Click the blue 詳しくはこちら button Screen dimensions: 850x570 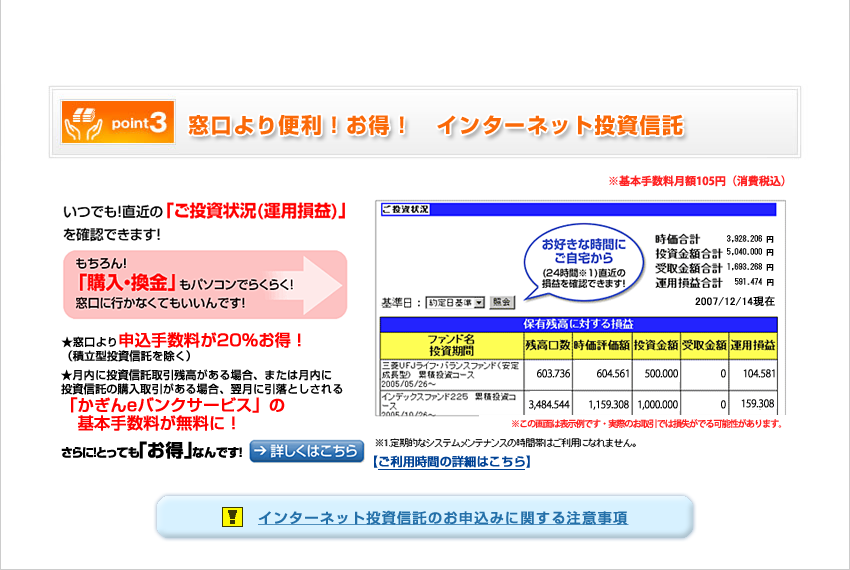pos(306,451)
